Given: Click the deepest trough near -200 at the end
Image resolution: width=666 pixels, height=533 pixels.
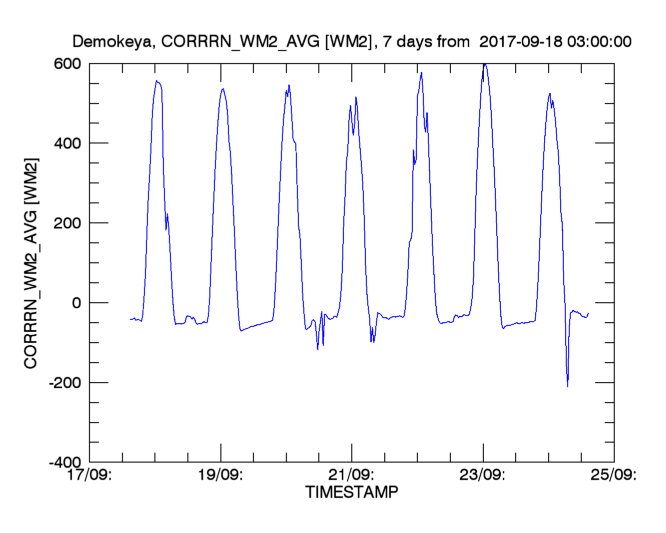Looking at the screenshot, I should click(x=567, y=385).
